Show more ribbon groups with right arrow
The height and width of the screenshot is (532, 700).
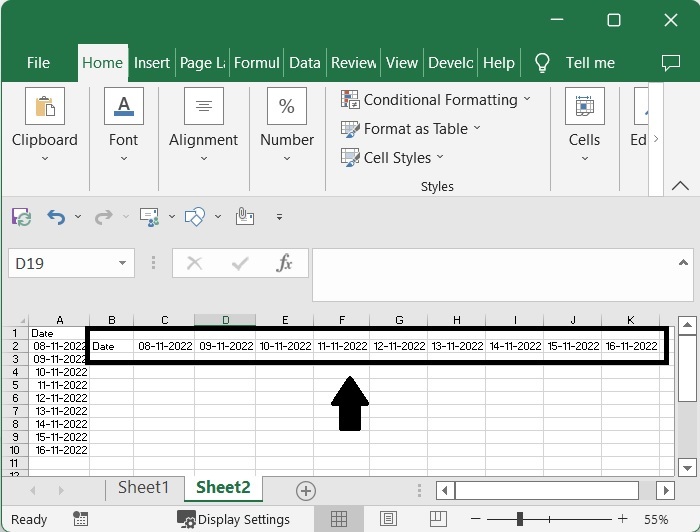[x=655, y=139]
